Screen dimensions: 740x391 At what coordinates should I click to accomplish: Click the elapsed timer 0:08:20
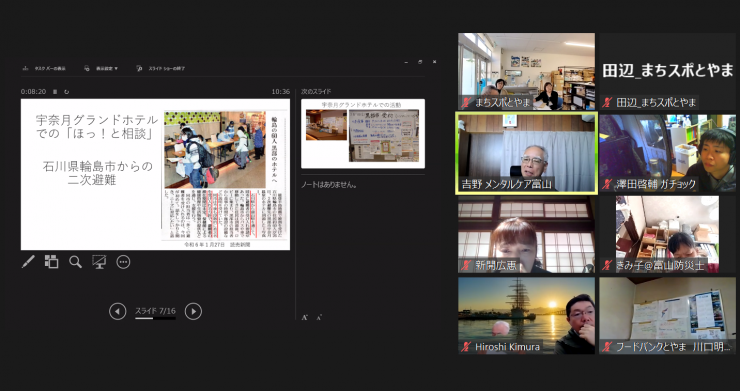click(x=34, y=92)
